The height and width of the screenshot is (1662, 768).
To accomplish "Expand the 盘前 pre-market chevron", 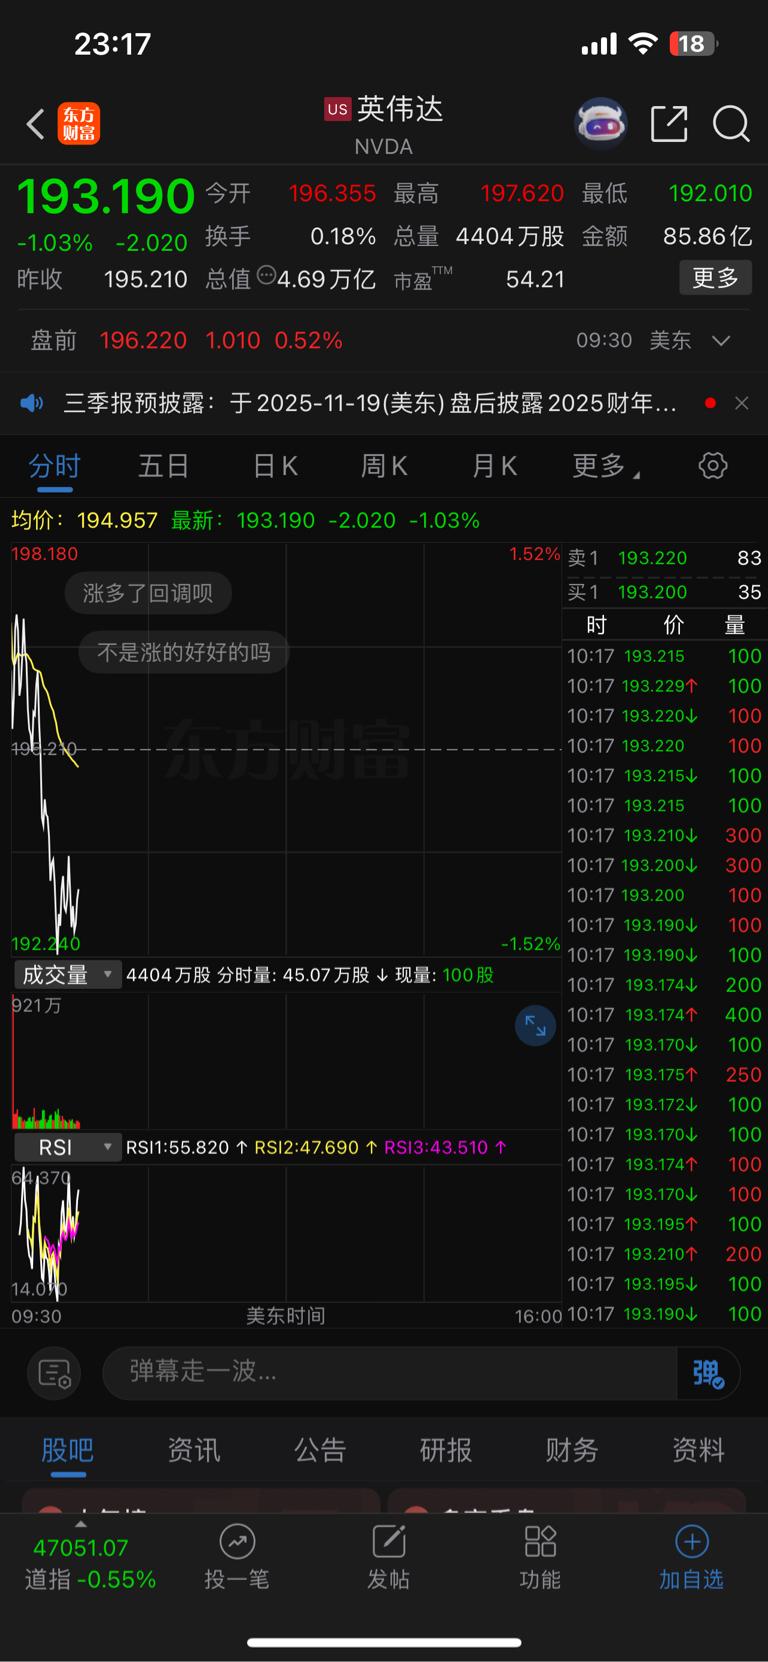I will click(x=721, y=341).
